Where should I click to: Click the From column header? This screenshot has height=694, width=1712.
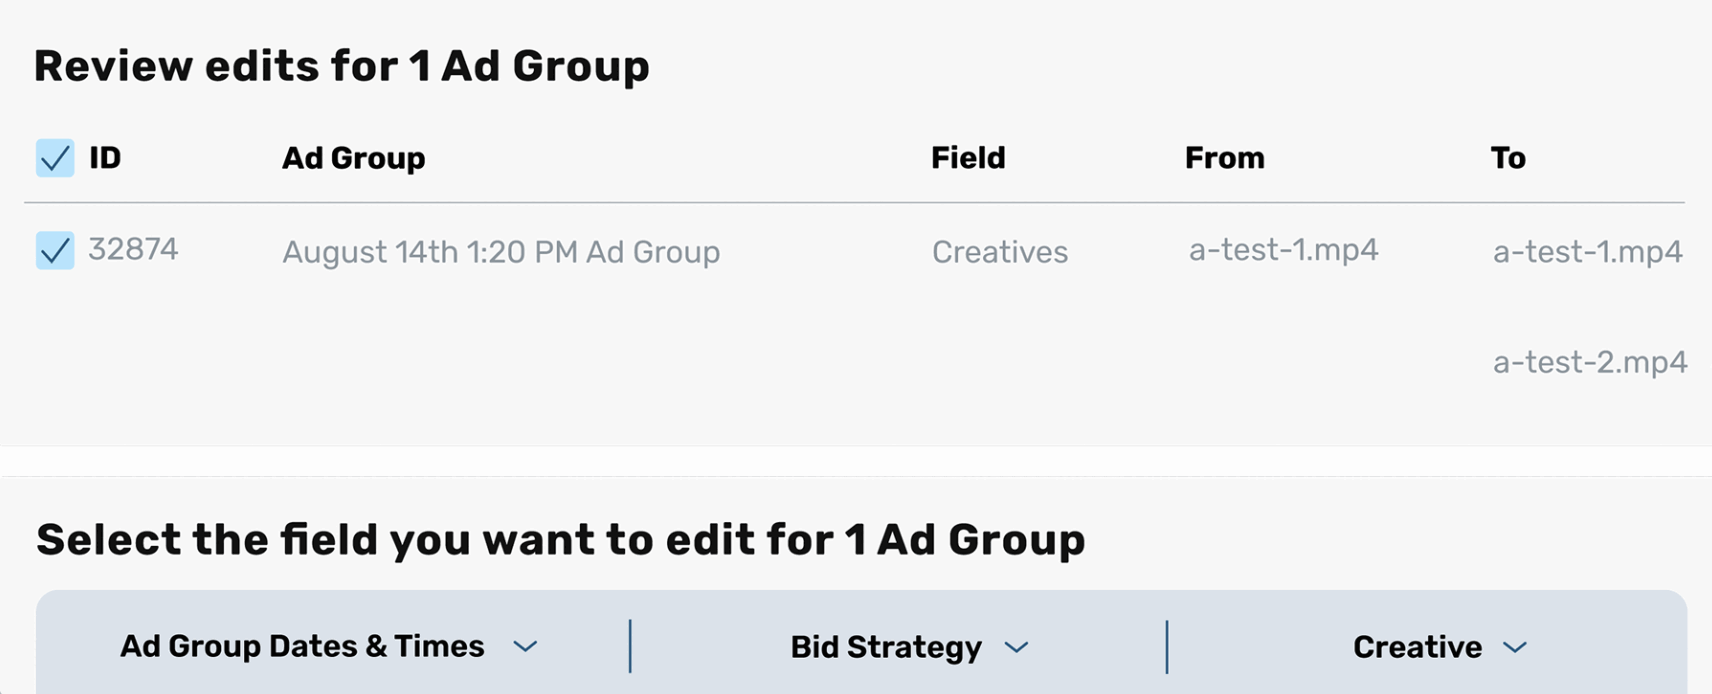pos(1224,158)
